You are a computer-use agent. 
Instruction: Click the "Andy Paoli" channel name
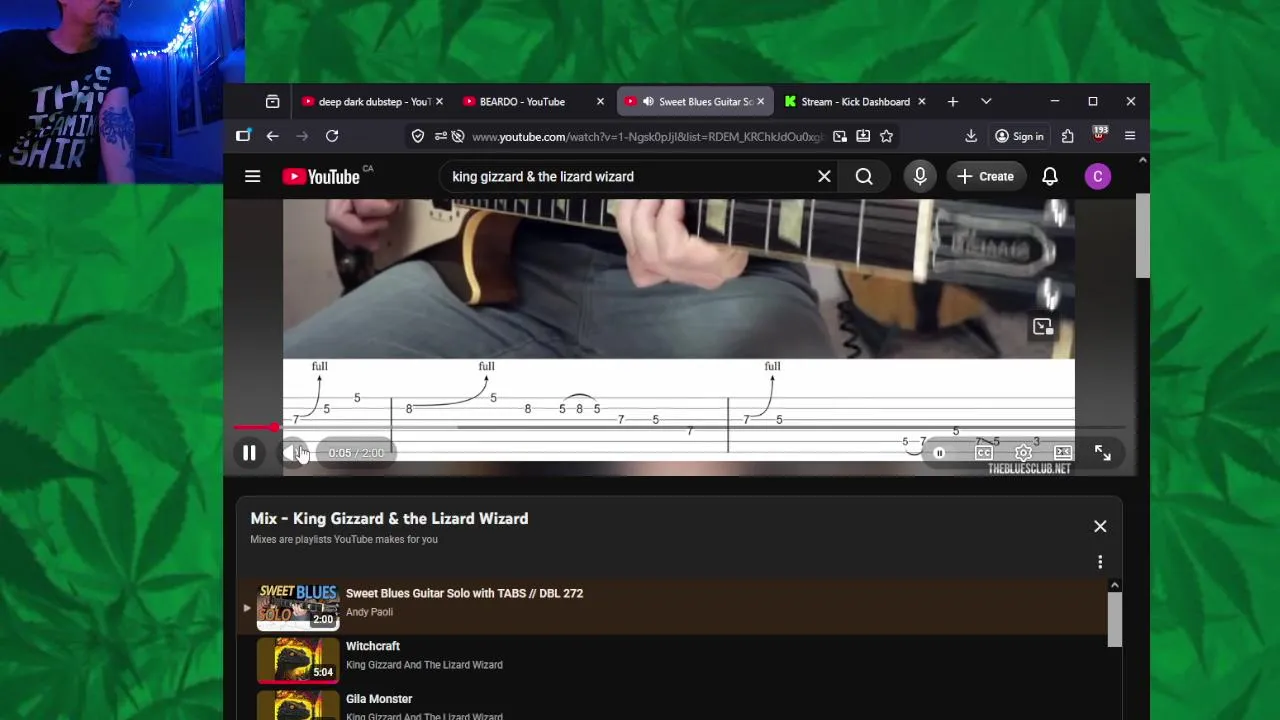pyautogui.click(x=369, y=612)
